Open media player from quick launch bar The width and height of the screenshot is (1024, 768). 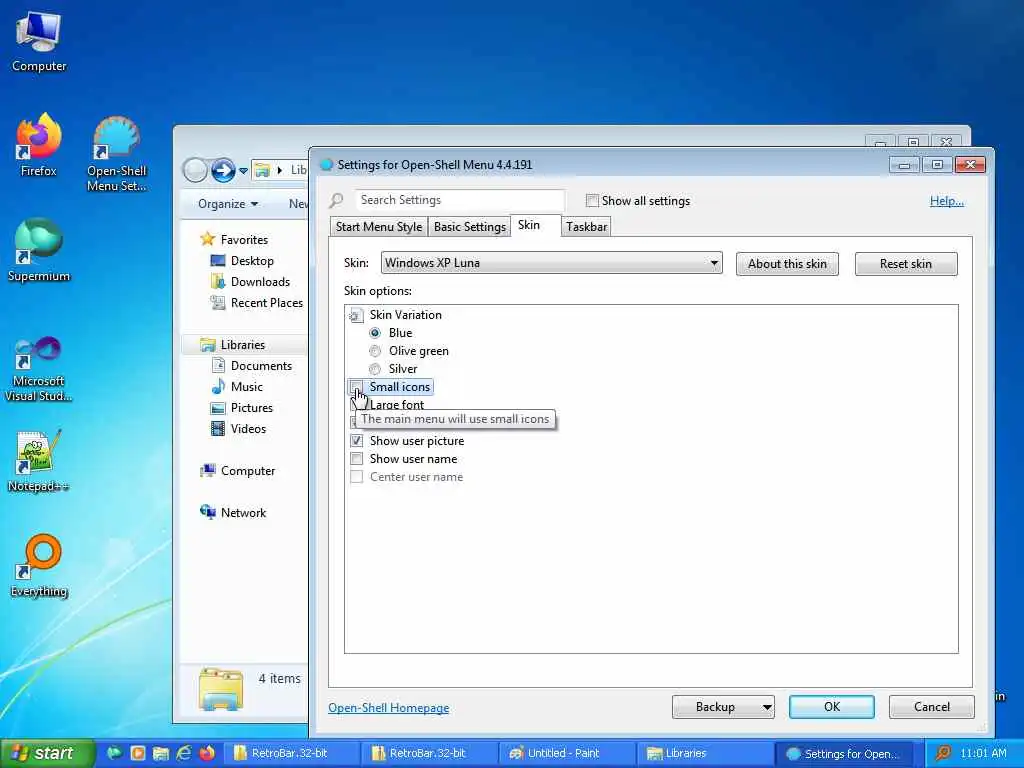tap(138, 753)
